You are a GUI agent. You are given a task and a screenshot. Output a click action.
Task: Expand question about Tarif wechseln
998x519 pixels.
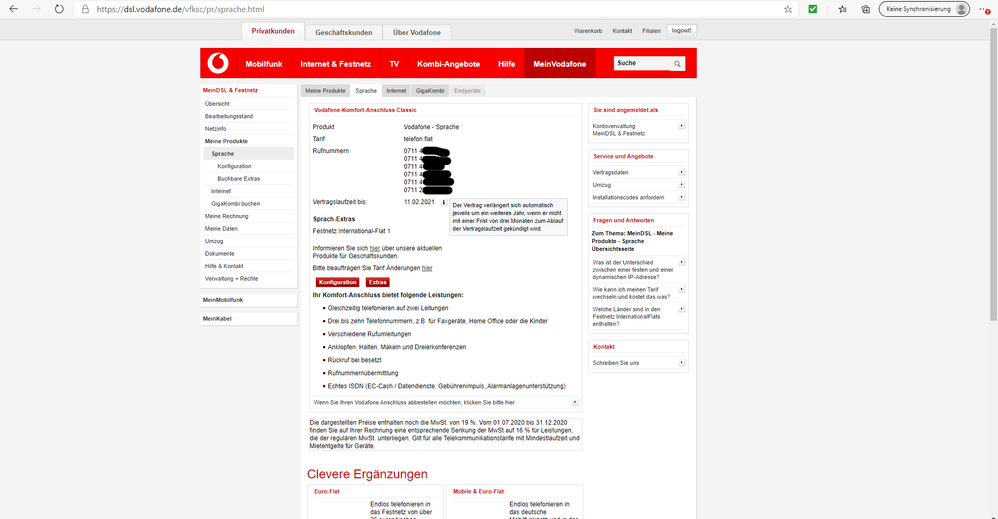tap(682, 289)
